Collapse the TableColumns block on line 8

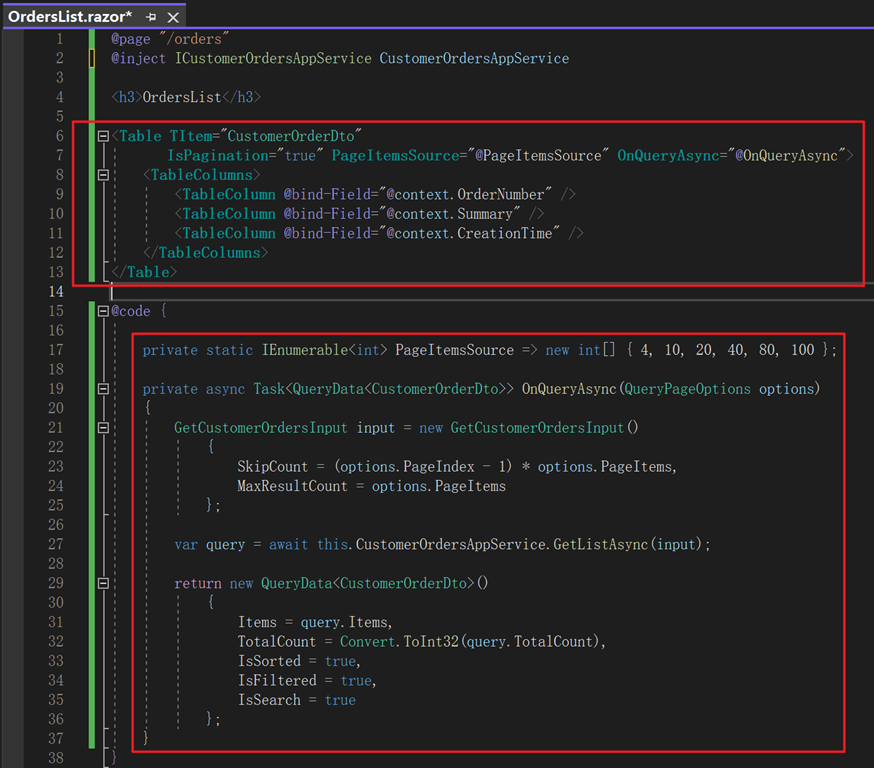point(103,175)
